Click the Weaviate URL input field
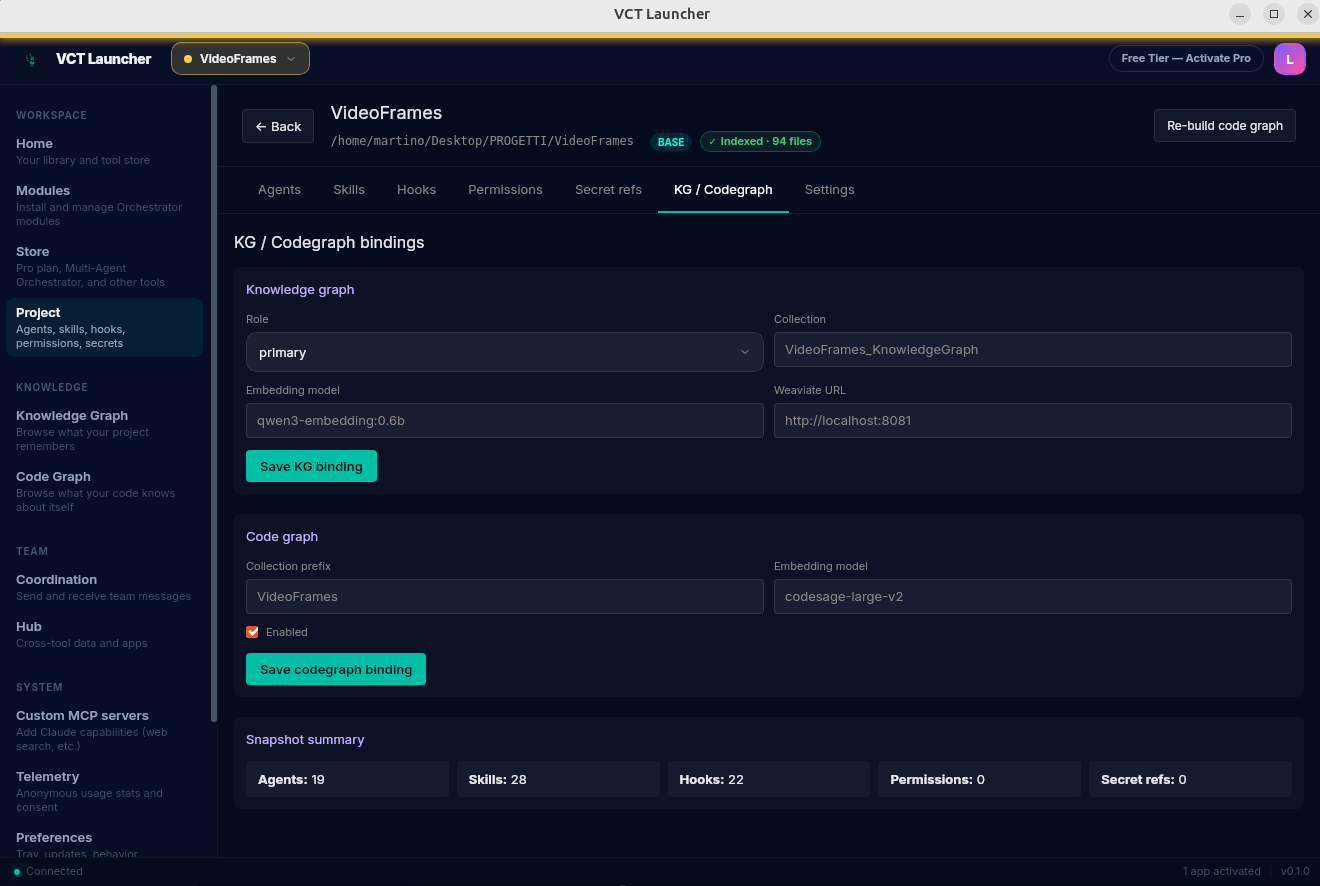The width and height of the screenshot is (1320, 886). tap(1032, 421)
